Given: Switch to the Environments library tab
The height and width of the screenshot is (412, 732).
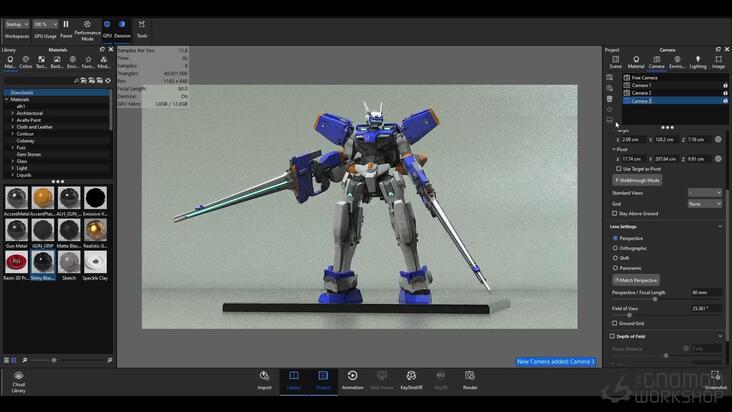Looking at the screenshot, I should pyautogui.click(x=72, y=62).
